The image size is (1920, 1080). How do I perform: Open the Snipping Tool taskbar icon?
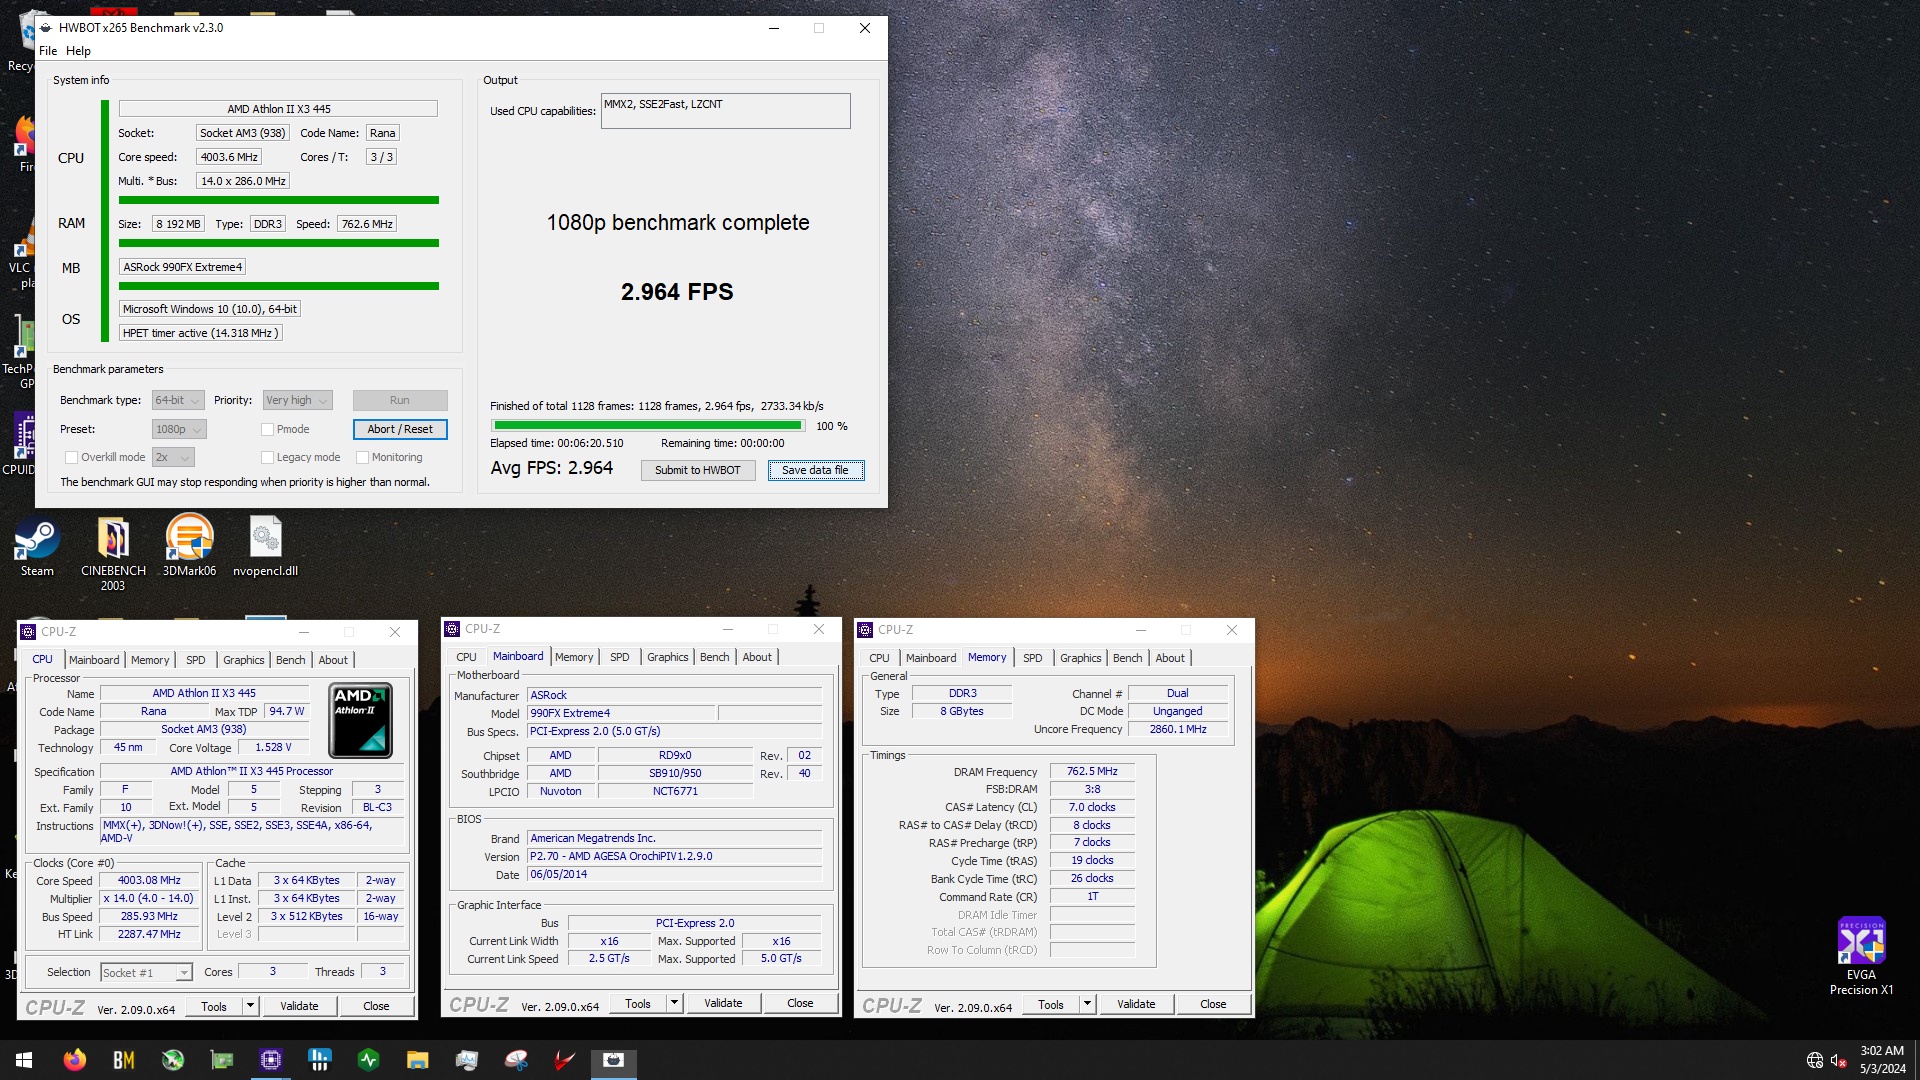coord(516,1060)
